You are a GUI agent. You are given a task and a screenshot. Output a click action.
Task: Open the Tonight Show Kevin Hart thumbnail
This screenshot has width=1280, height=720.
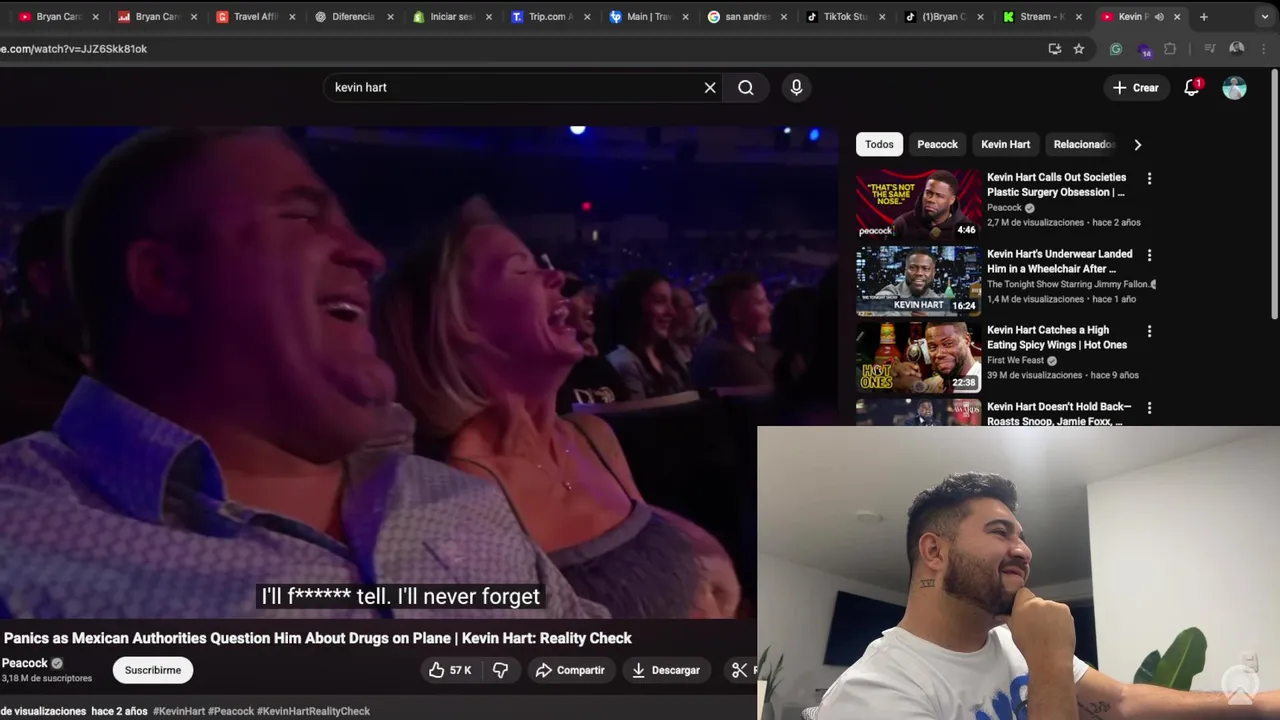pyautogui.click(x=918, y=281)
